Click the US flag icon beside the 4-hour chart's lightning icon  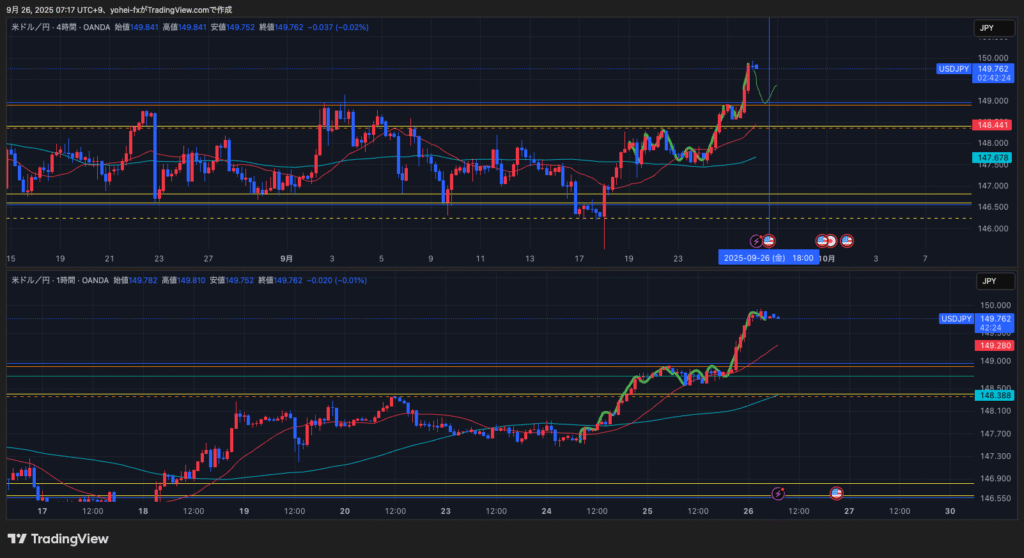[x=769, y=240]
